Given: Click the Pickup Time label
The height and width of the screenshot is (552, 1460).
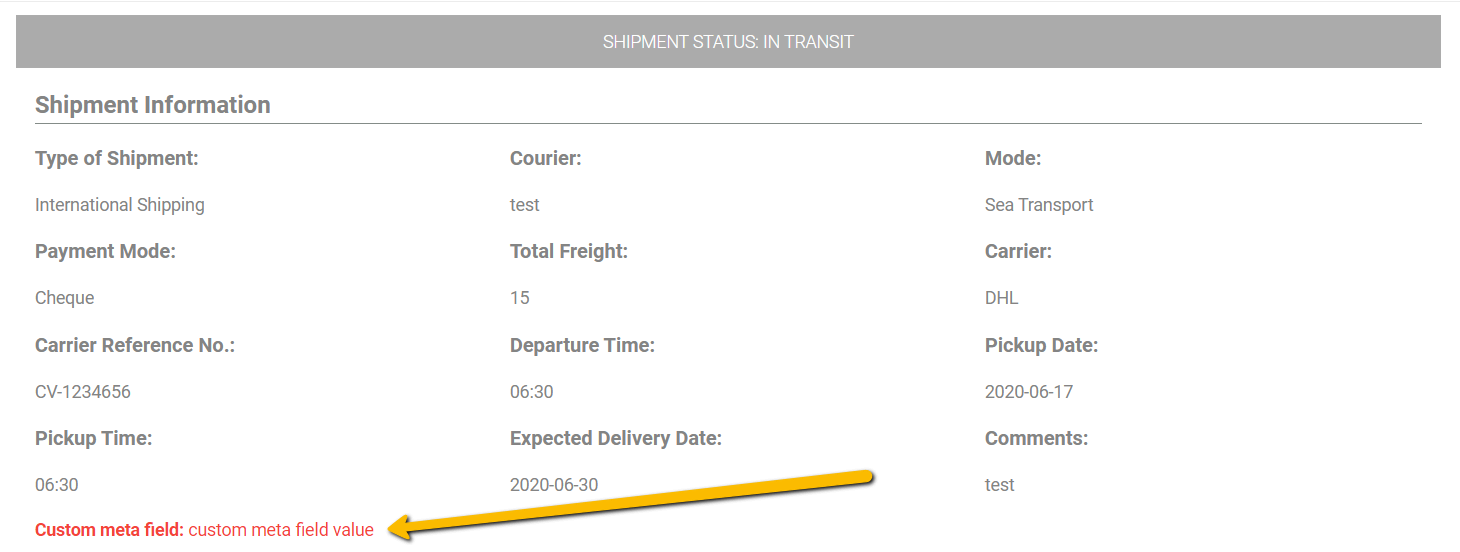Looking at the screenshot, I should click(x=94, y=438).
